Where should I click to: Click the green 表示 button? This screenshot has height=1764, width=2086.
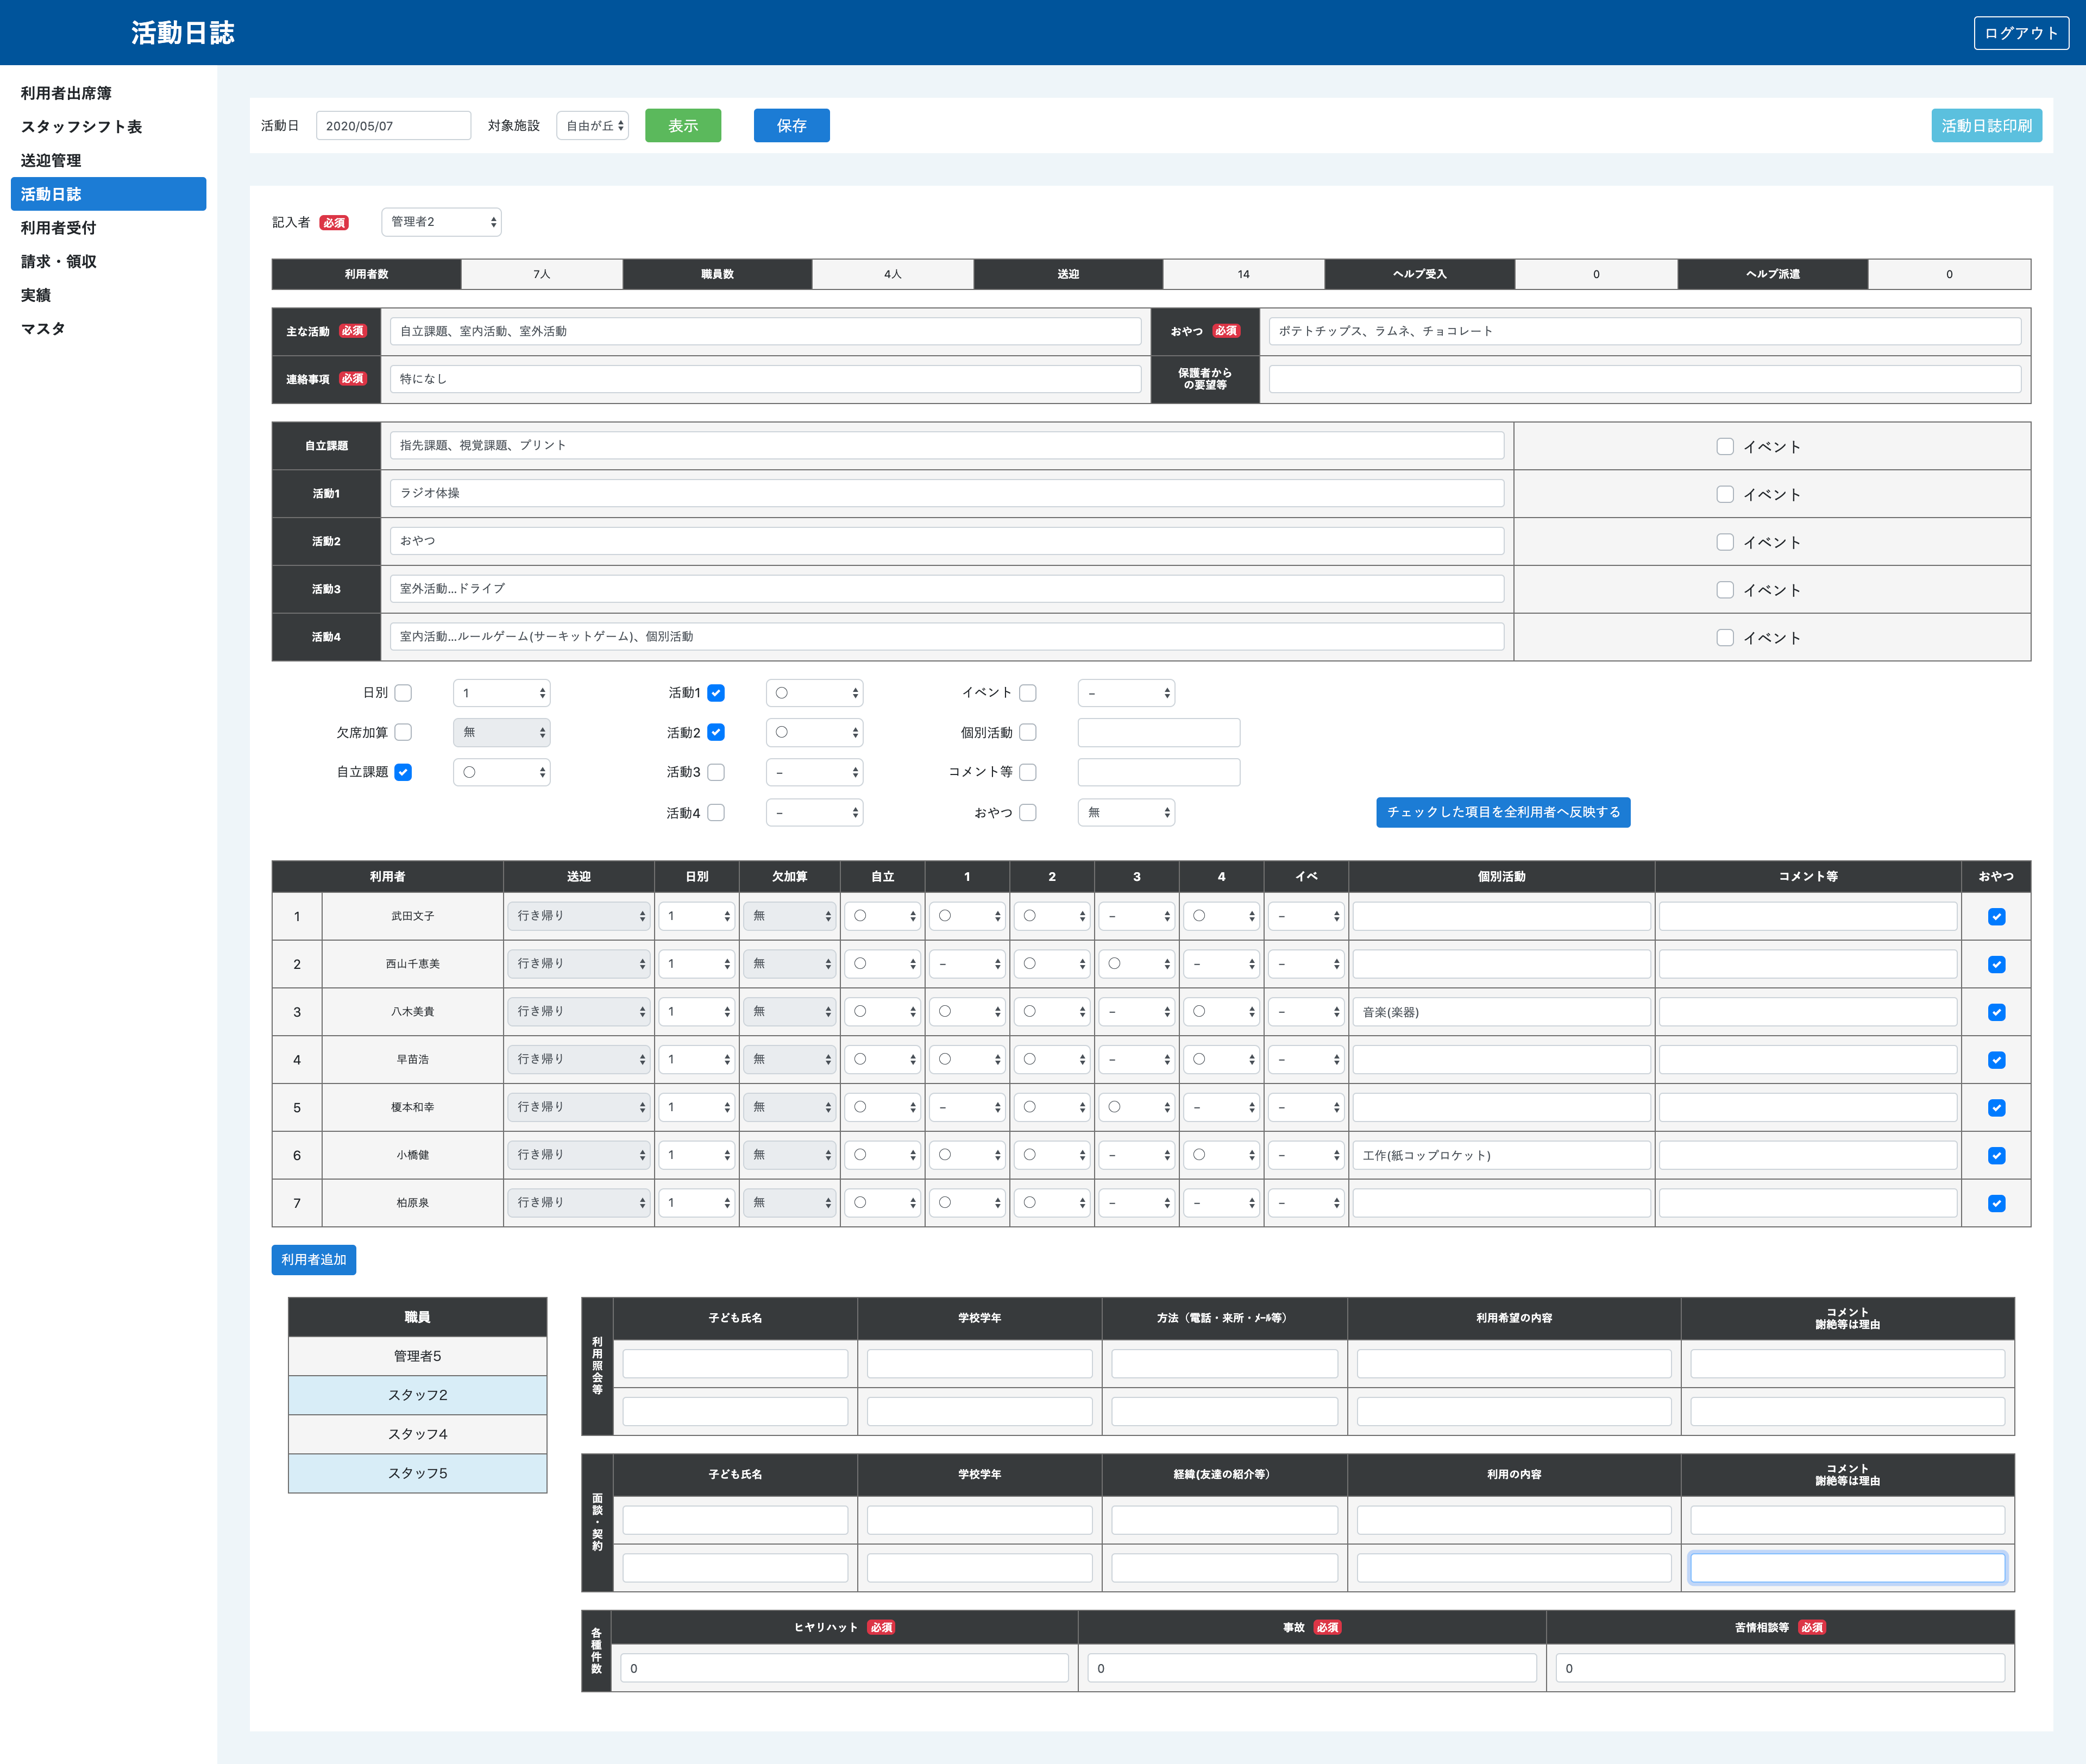pos(682,126)
